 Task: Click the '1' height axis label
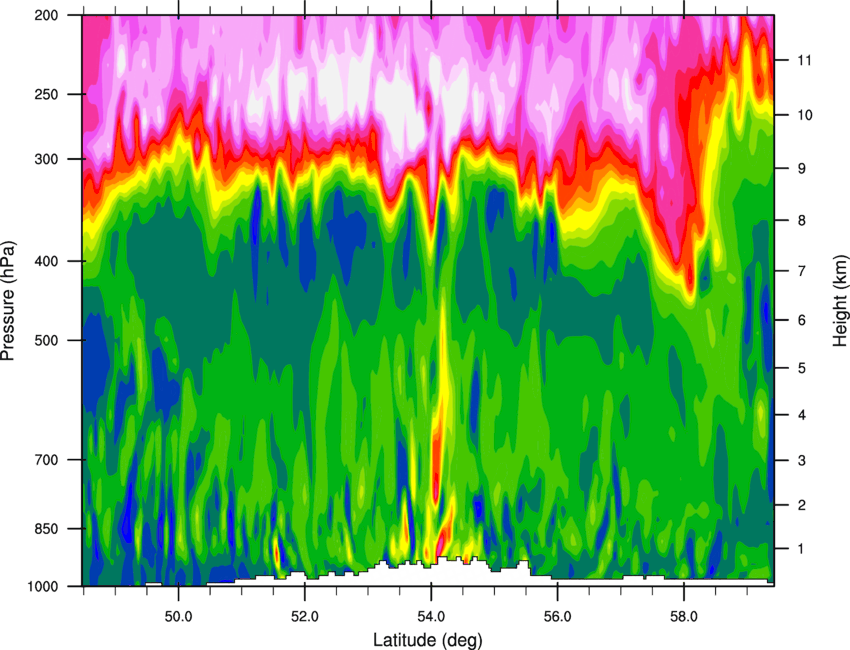point(802,549)
